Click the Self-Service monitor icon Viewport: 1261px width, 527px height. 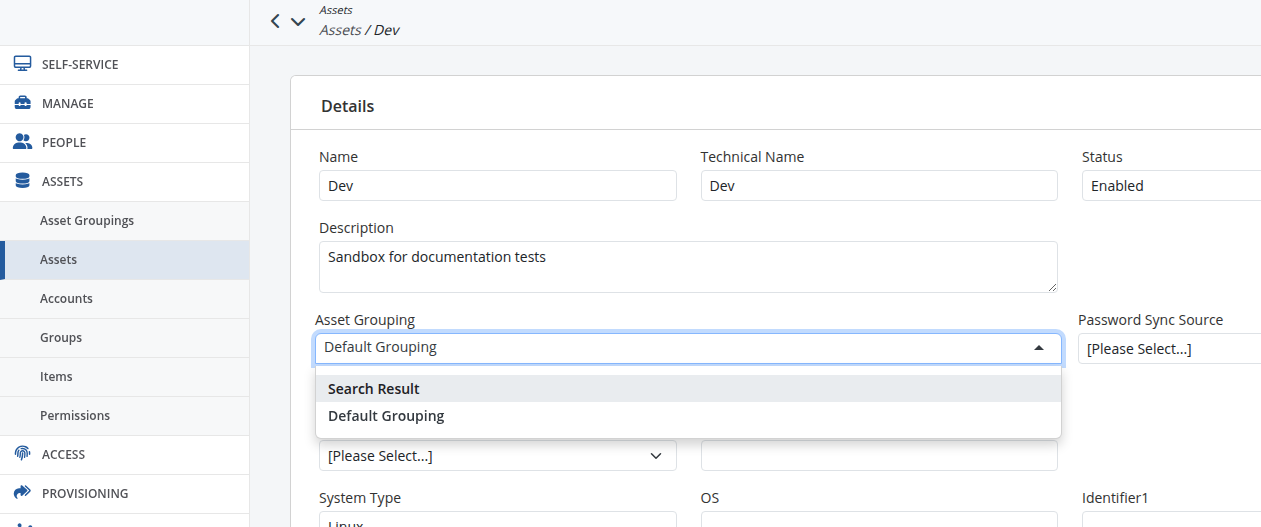[22, 64]
